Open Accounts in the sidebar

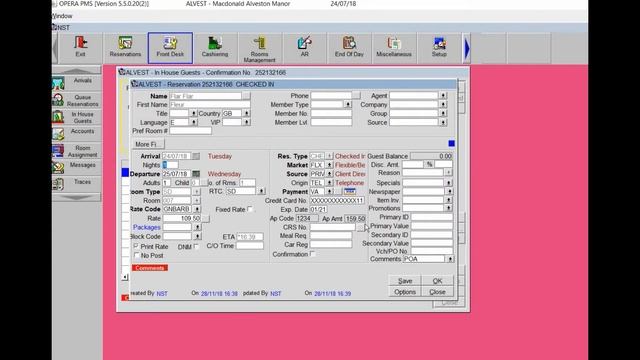click(x=77, y=134)
